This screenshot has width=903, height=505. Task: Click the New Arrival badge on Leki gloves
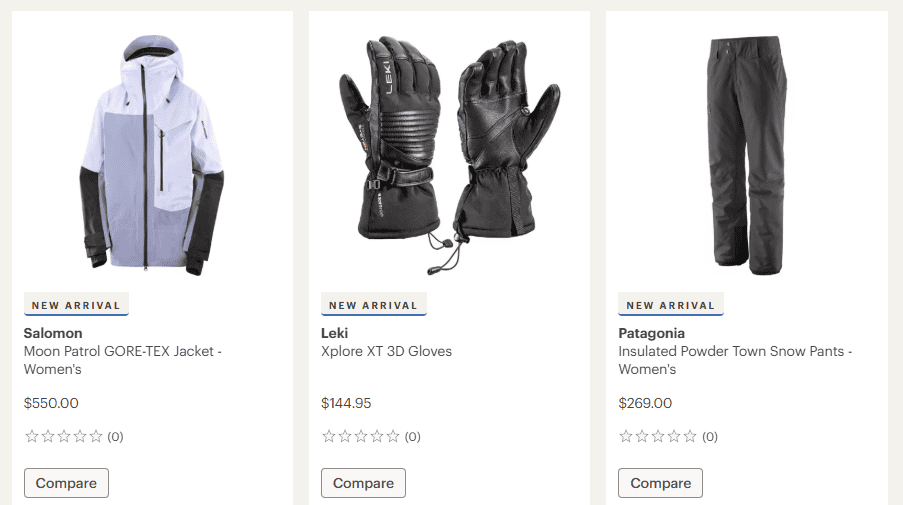pos(373,305)
